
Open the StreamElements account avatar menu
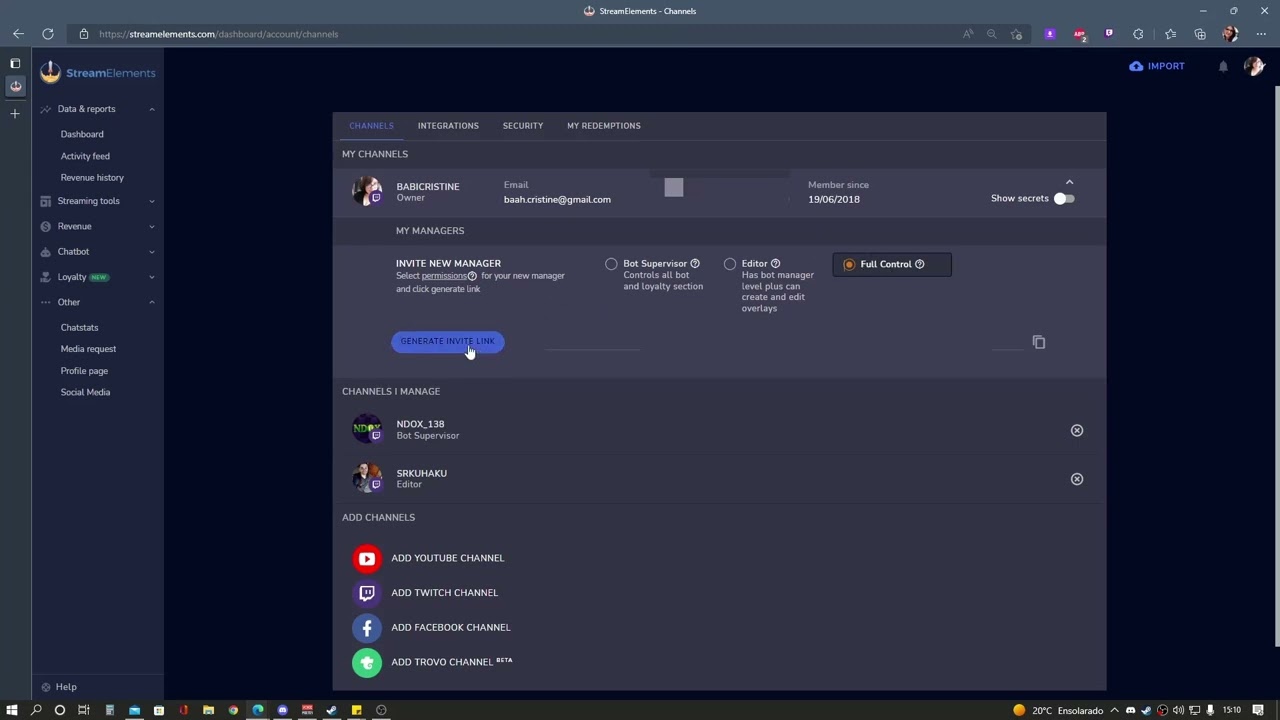click(1254, 66)
